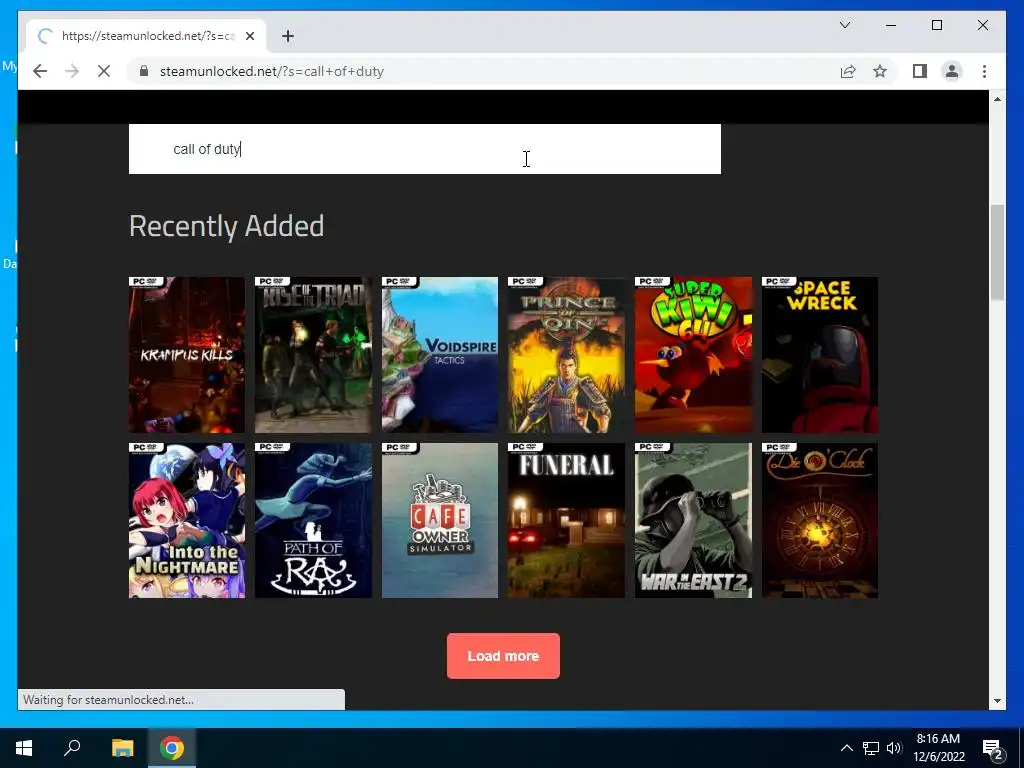The width and height of the screenshot is (1024, 768).
Task: Open the Path of Ra game cover
Action: pos(313,520)
